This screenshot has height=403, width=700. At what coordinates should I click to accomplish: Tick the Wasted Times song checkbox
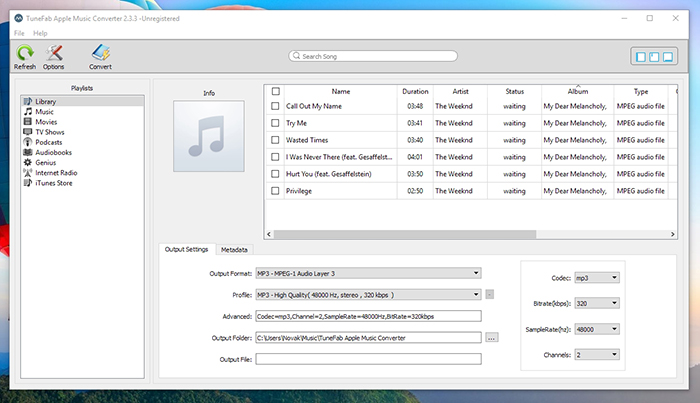(275, 139)
